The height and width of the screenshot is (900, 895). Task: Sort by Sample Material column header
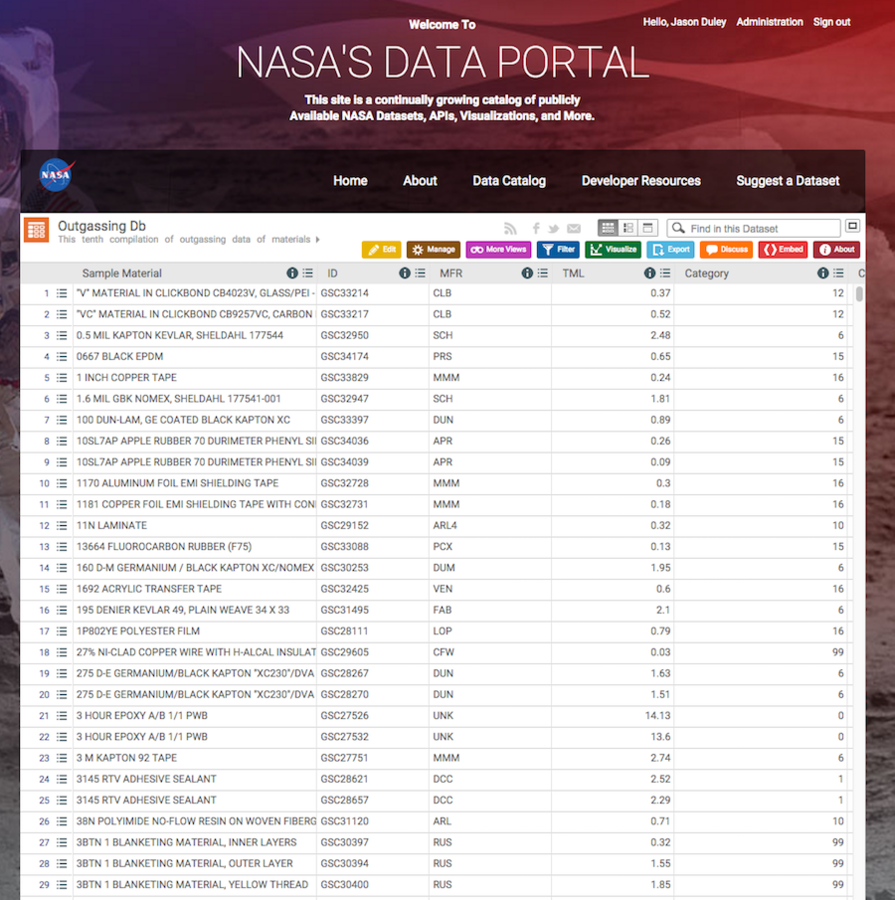[x=122, y=273]
